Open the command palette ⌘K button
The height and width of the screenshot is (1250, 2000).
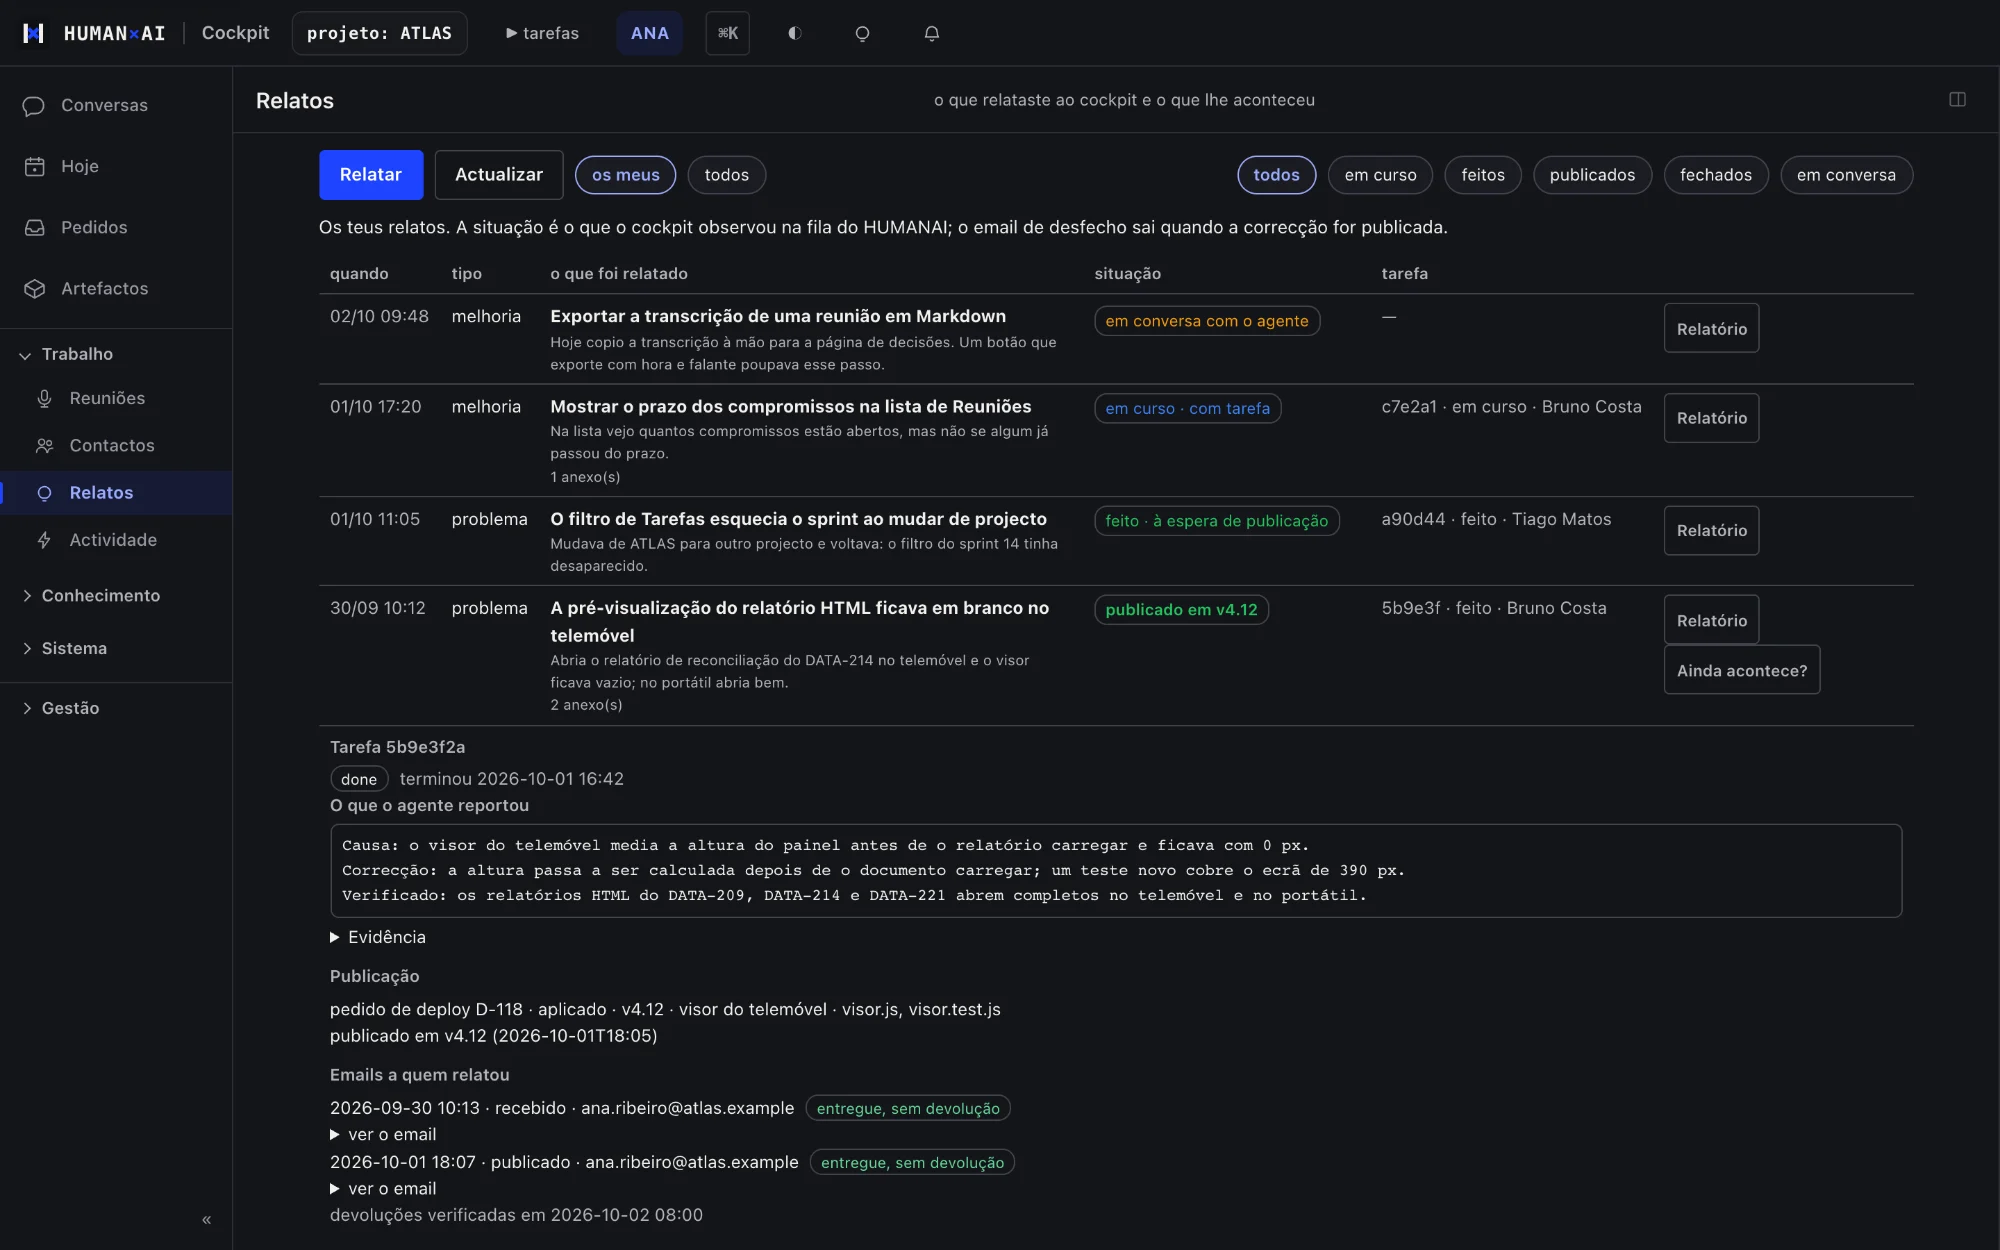tap(727, 33)
